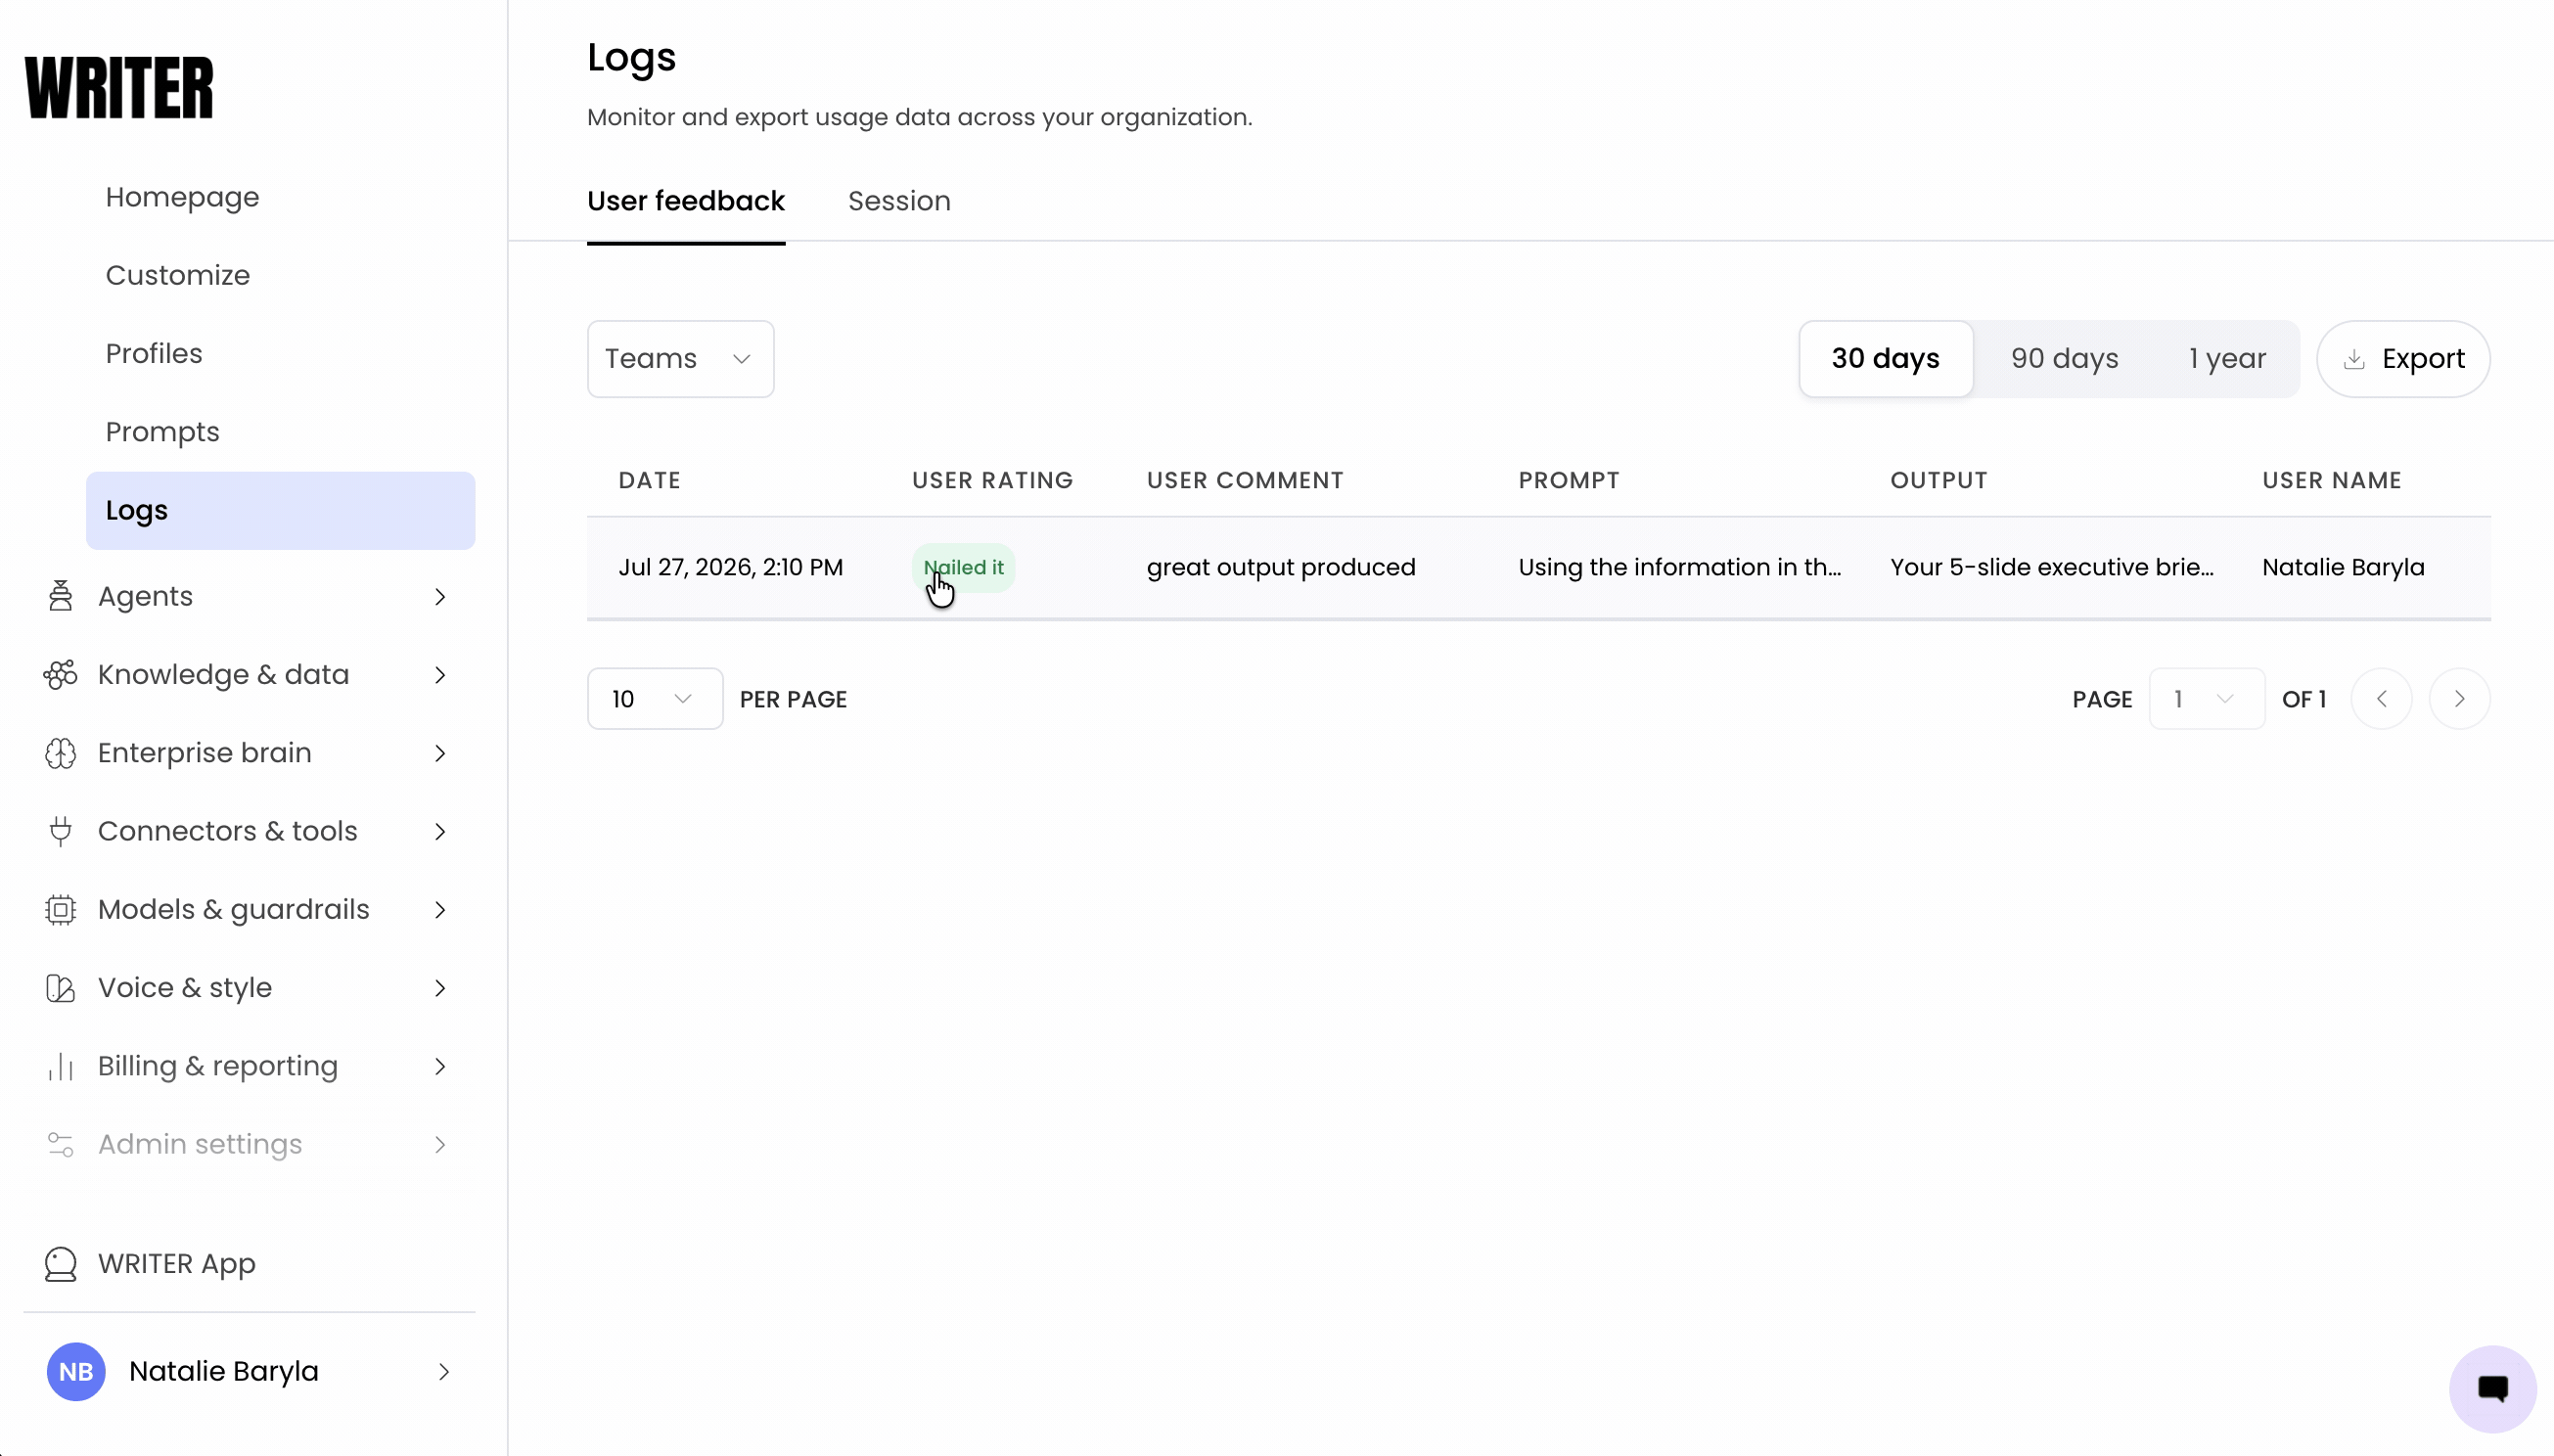The width and height of the screenshot is (2554, 1456).
Task: Open the page number dropdown
Action: click(2205, 699)
